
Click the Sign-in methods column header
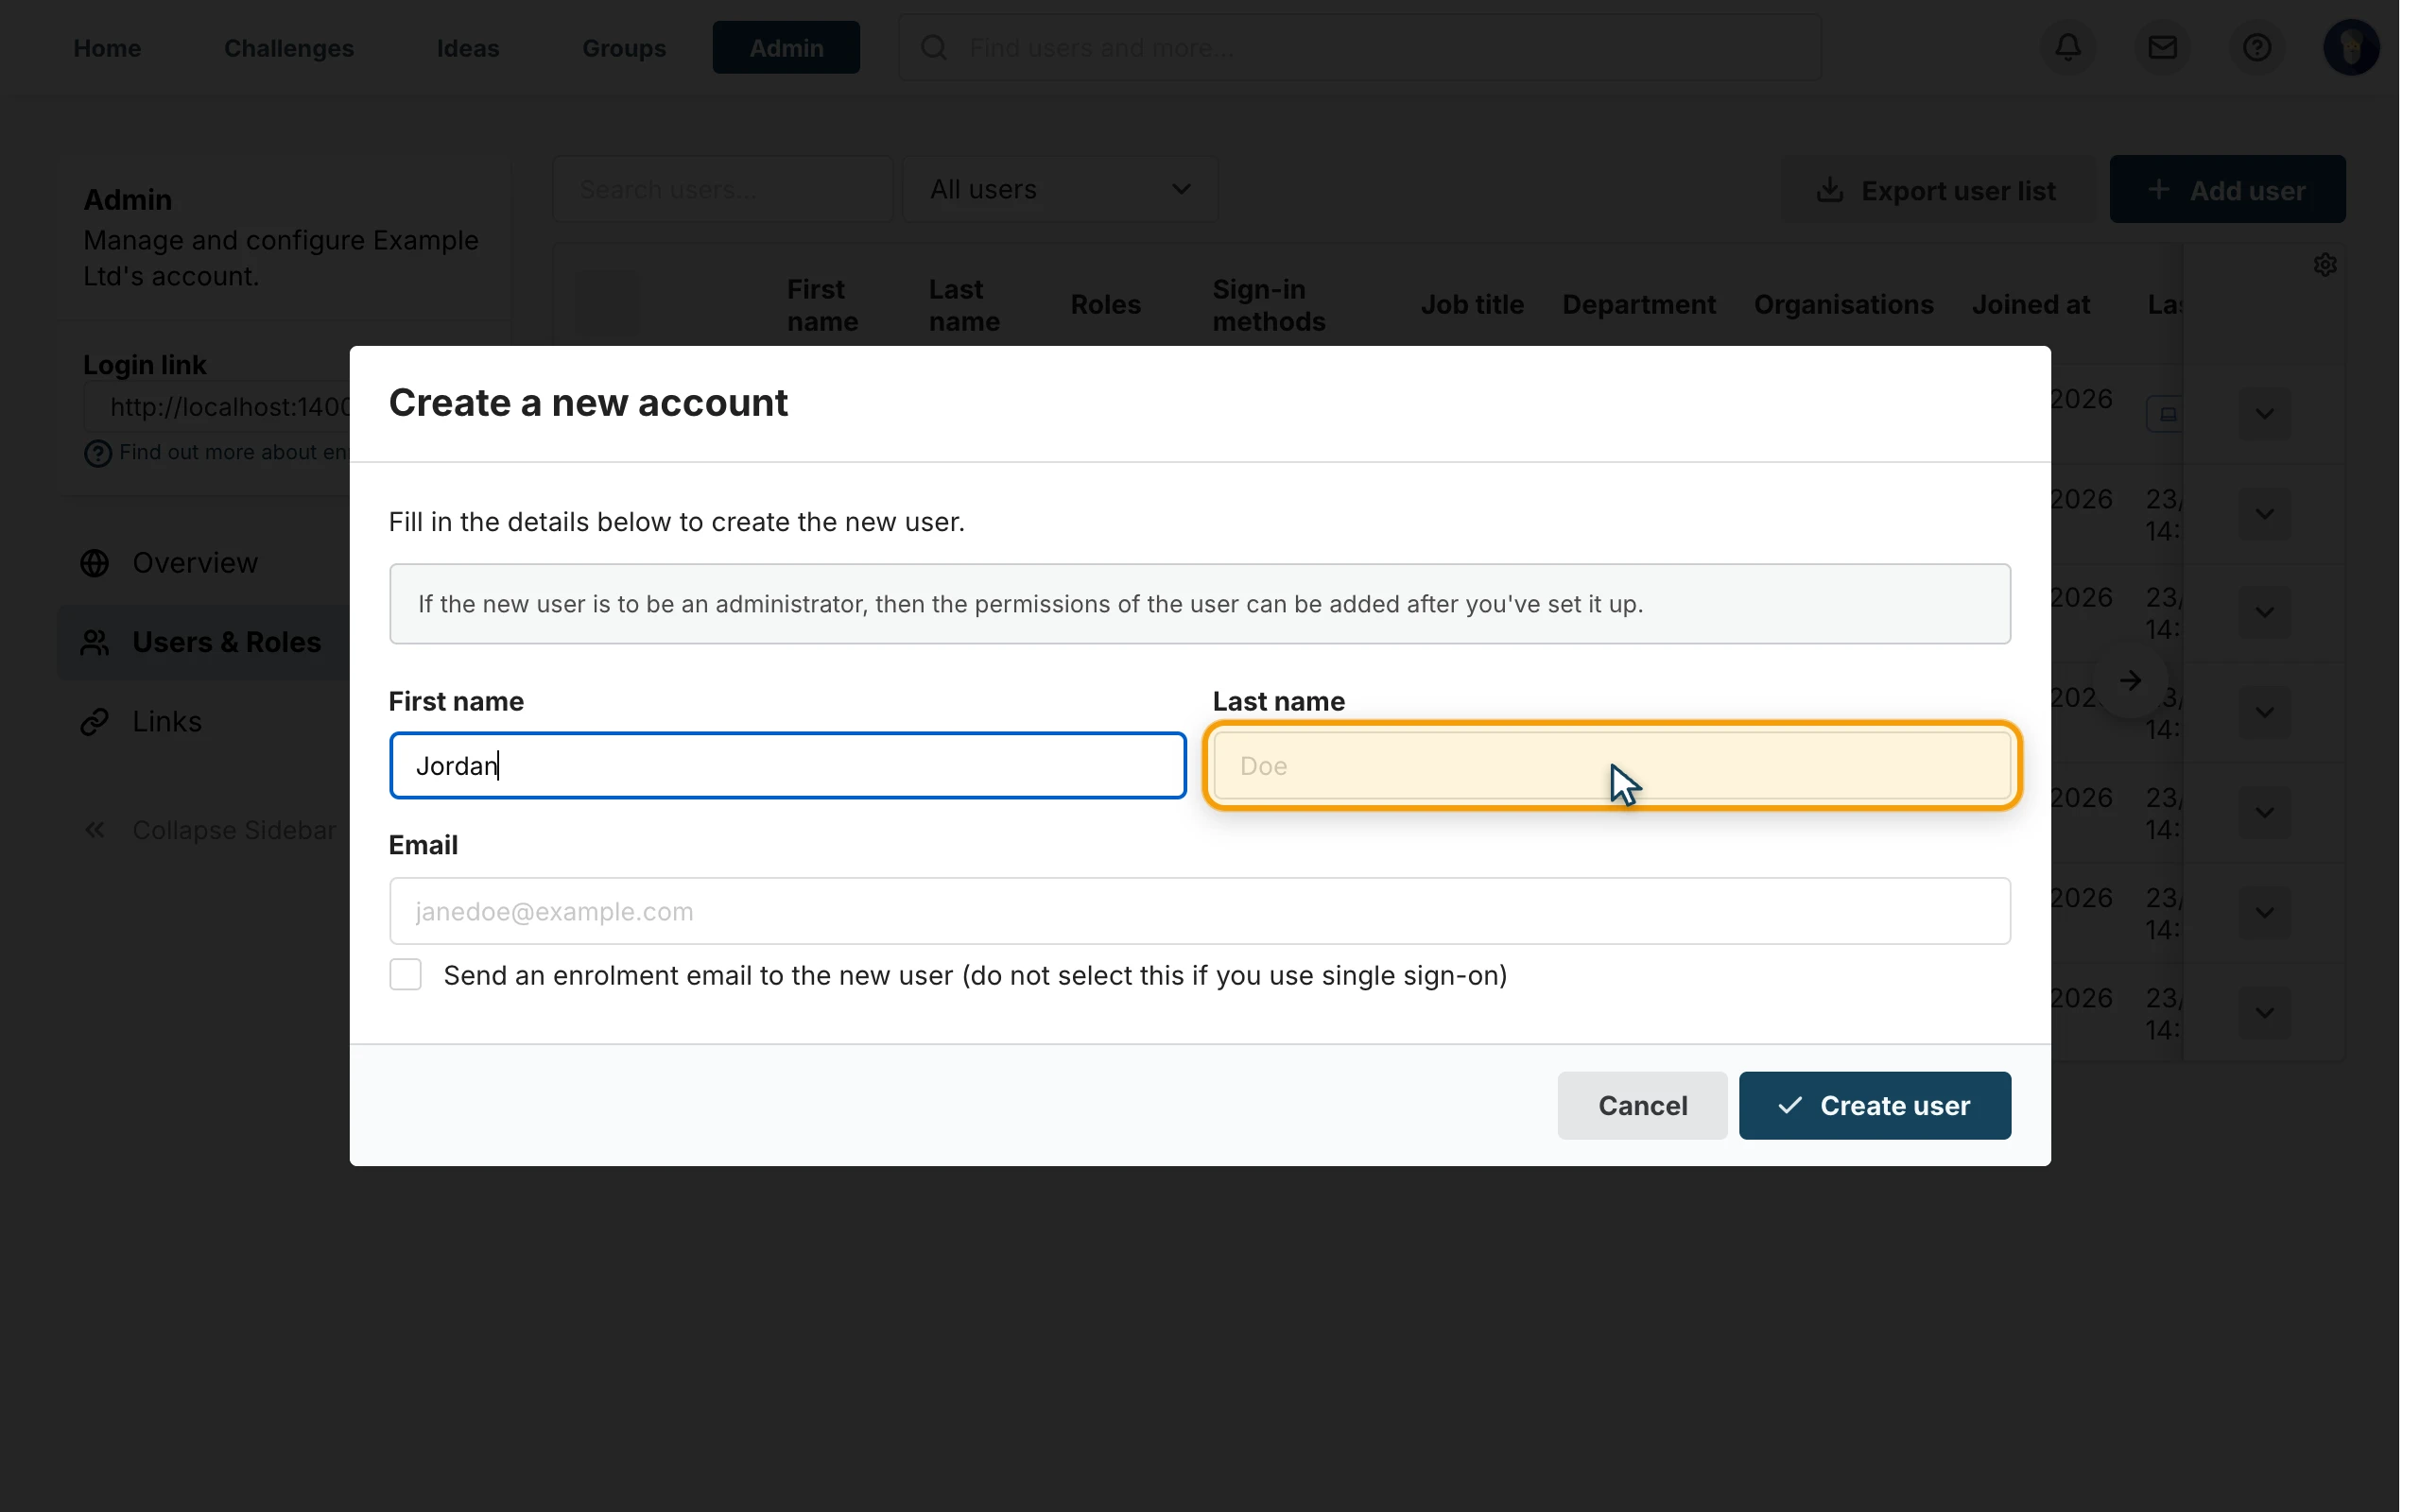(x=1269, y=305)
